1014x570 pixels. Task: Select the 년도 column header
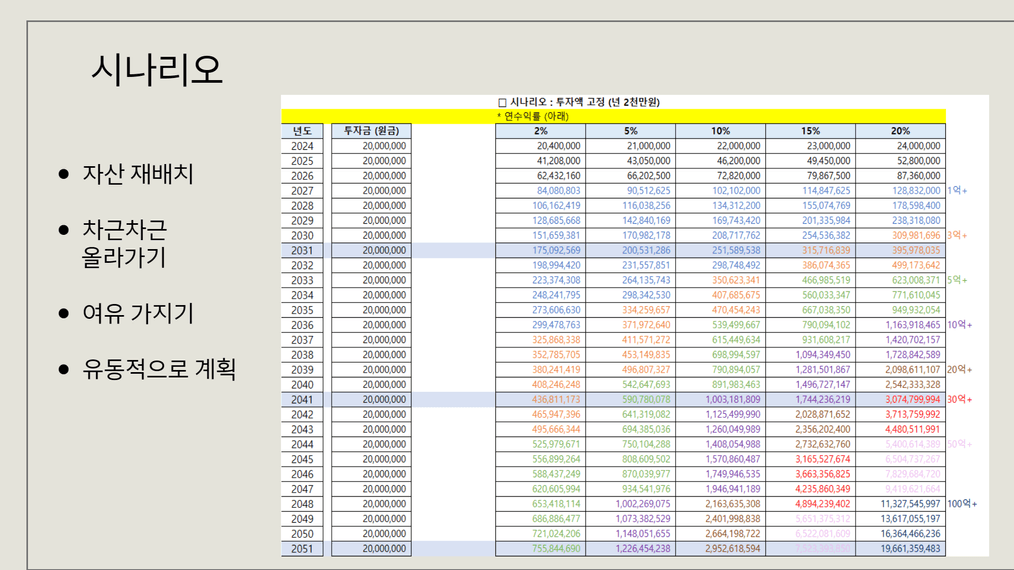(302, 131)
